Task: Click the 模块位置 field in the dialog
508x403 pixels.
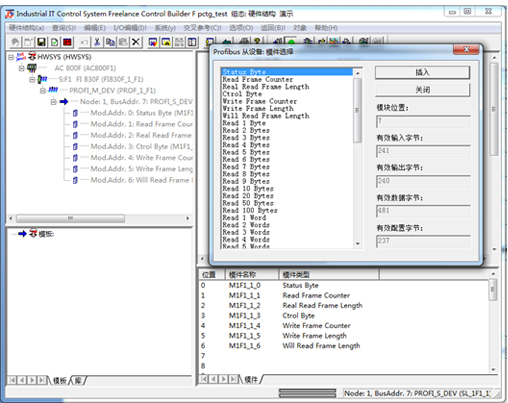Action: [423, 121]
